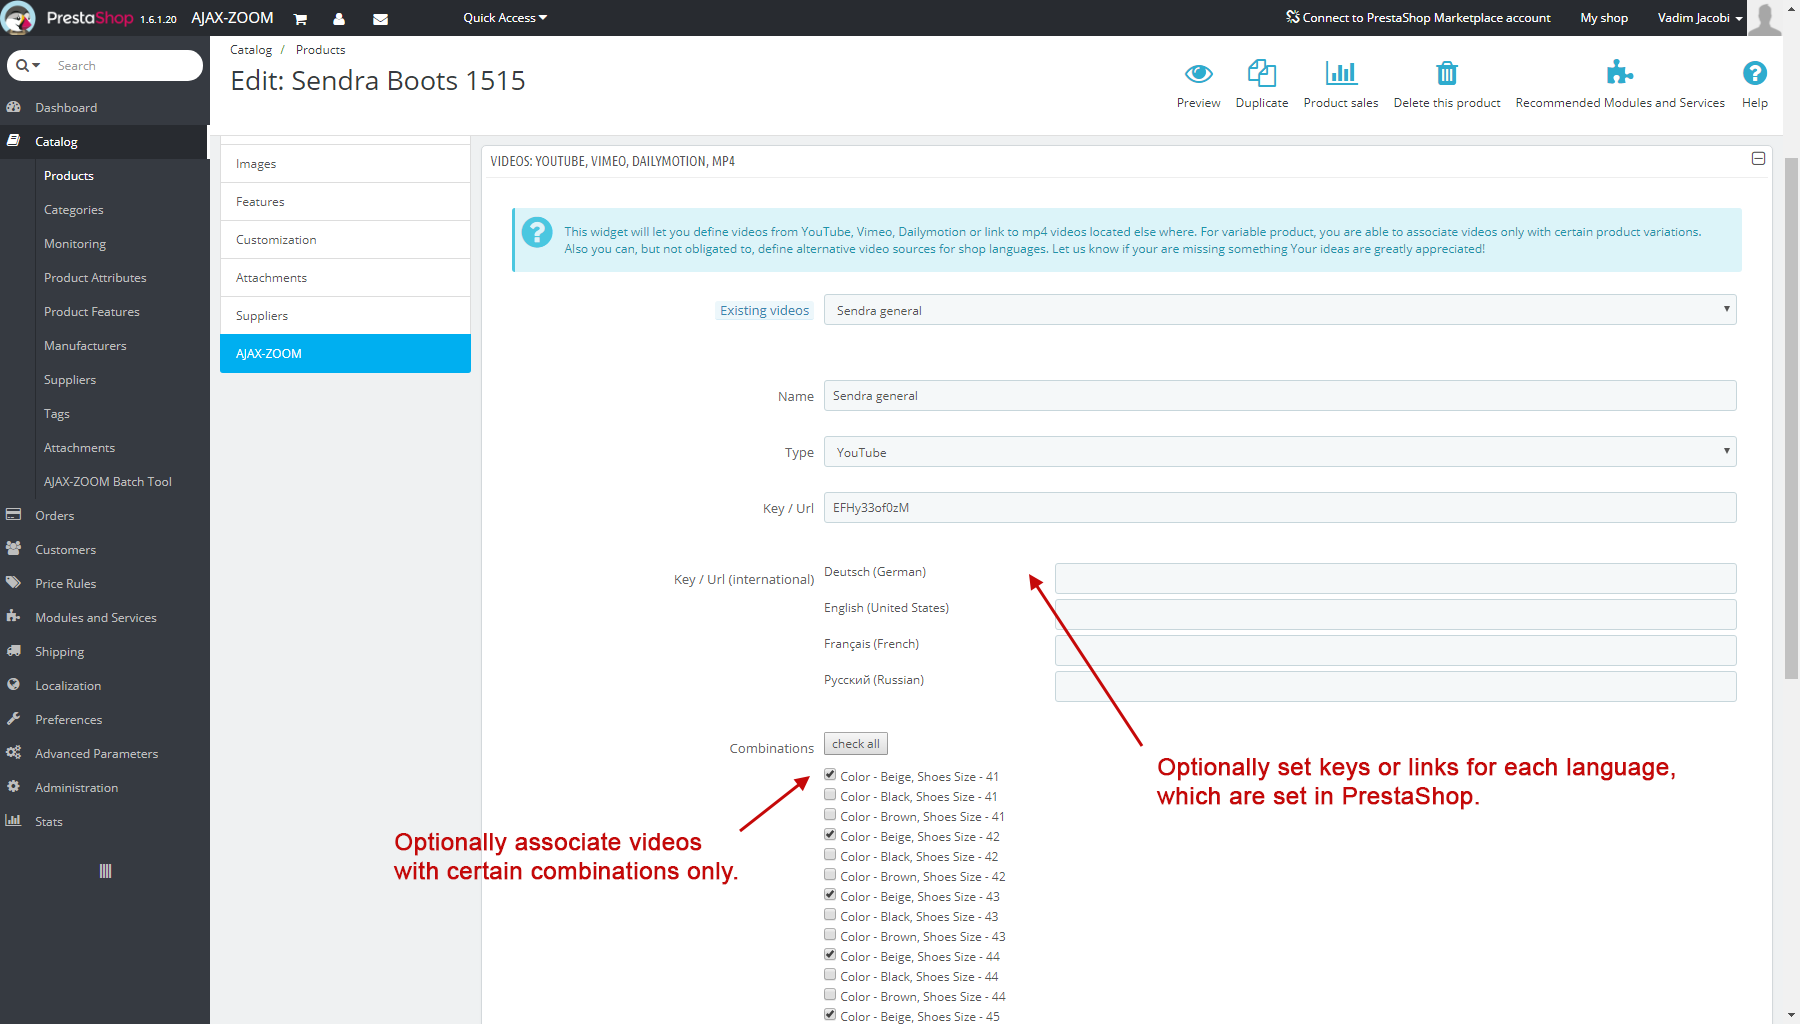
Task: Click the Preview eye icon
Action: 1198,74
